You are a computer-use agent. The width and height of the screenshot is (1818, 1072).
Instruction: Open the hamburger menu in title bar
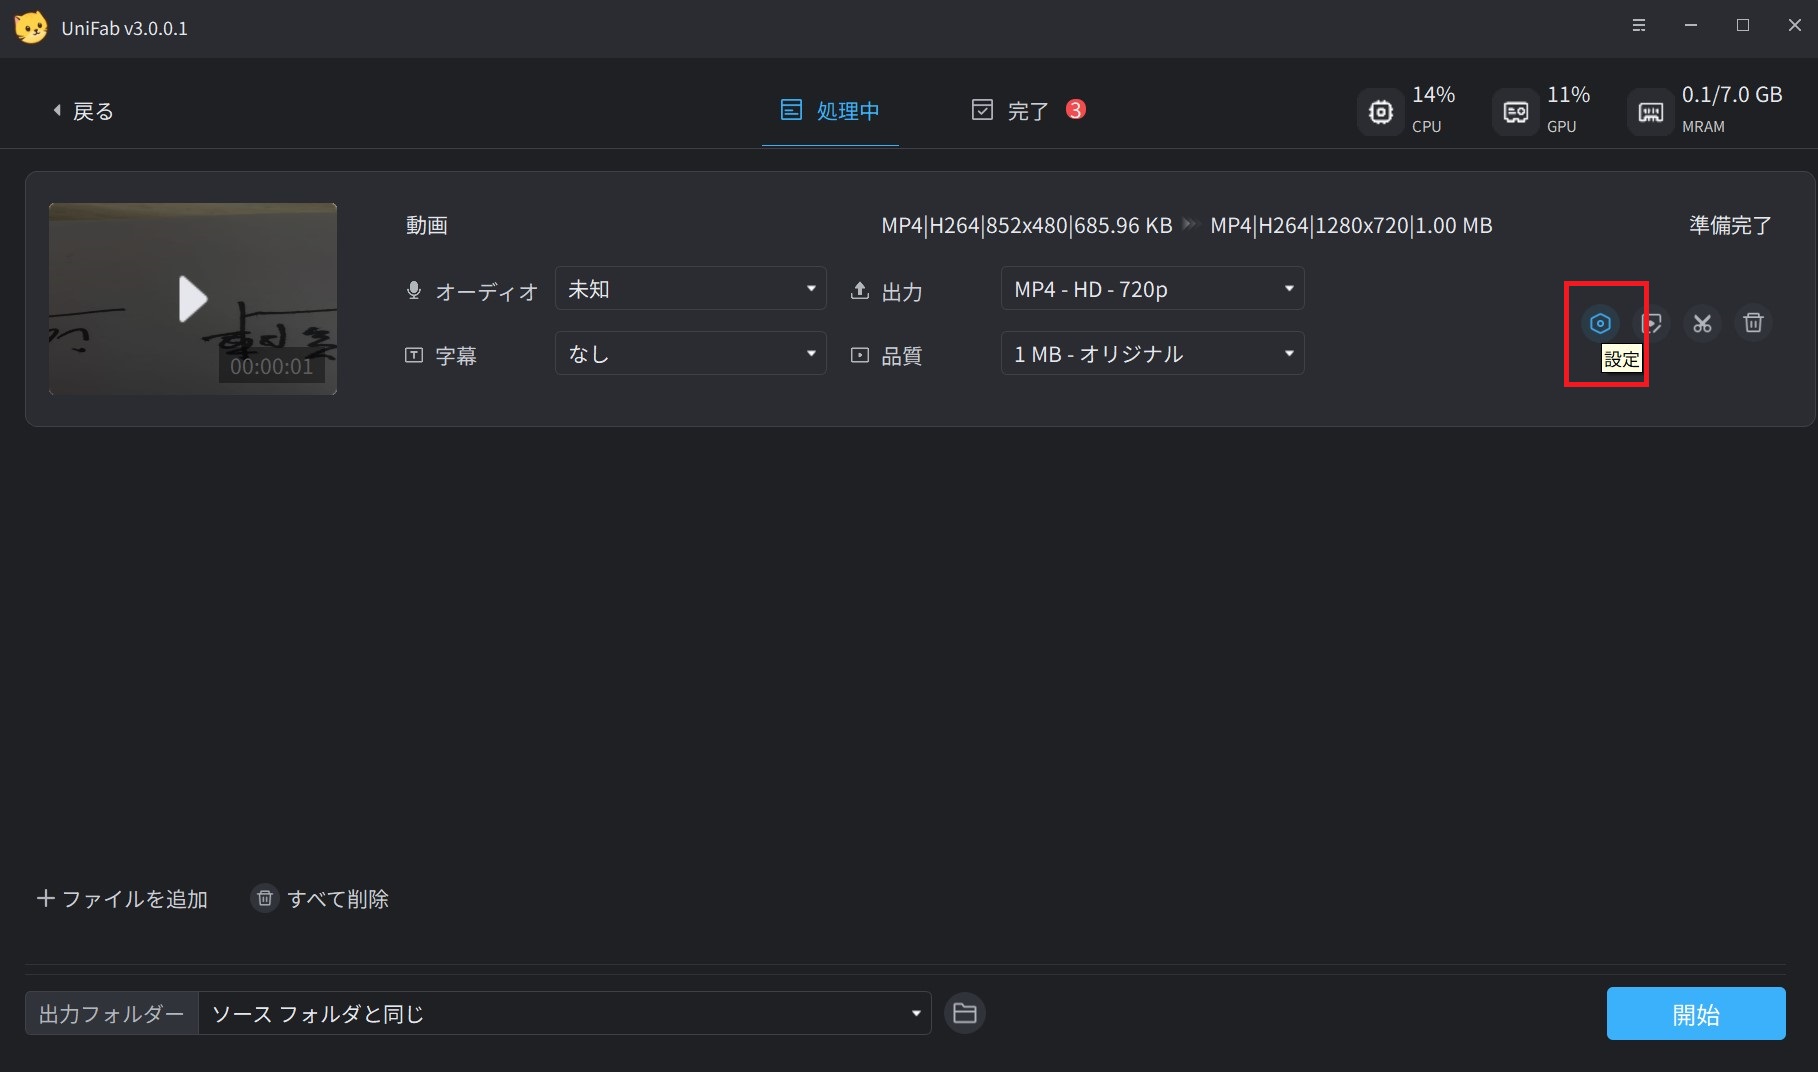point(1639,26)
